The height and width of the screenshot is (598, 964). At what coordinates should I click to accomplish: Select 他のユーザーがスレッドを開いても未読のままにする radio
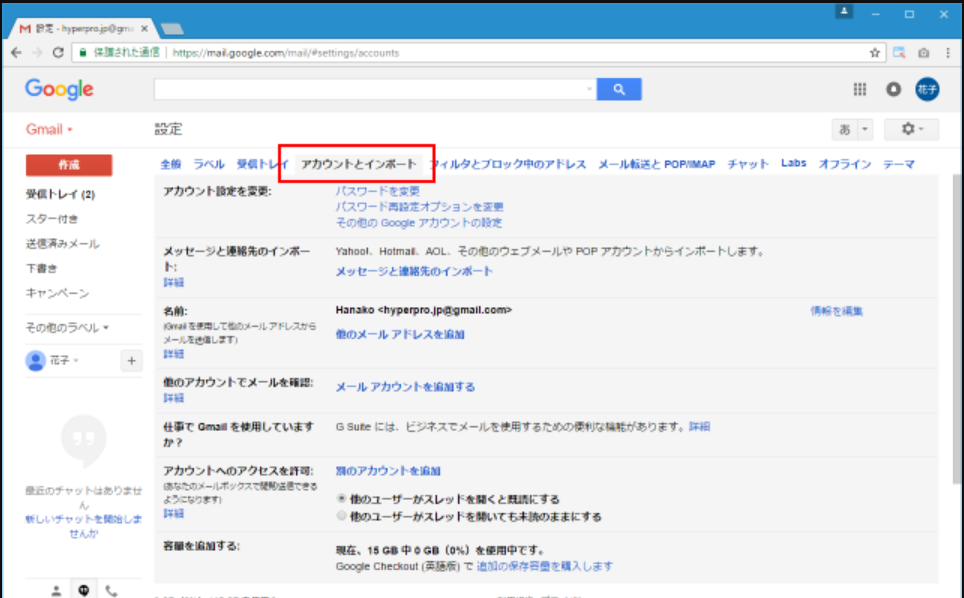pyautogui.click(x=342, y=516)
